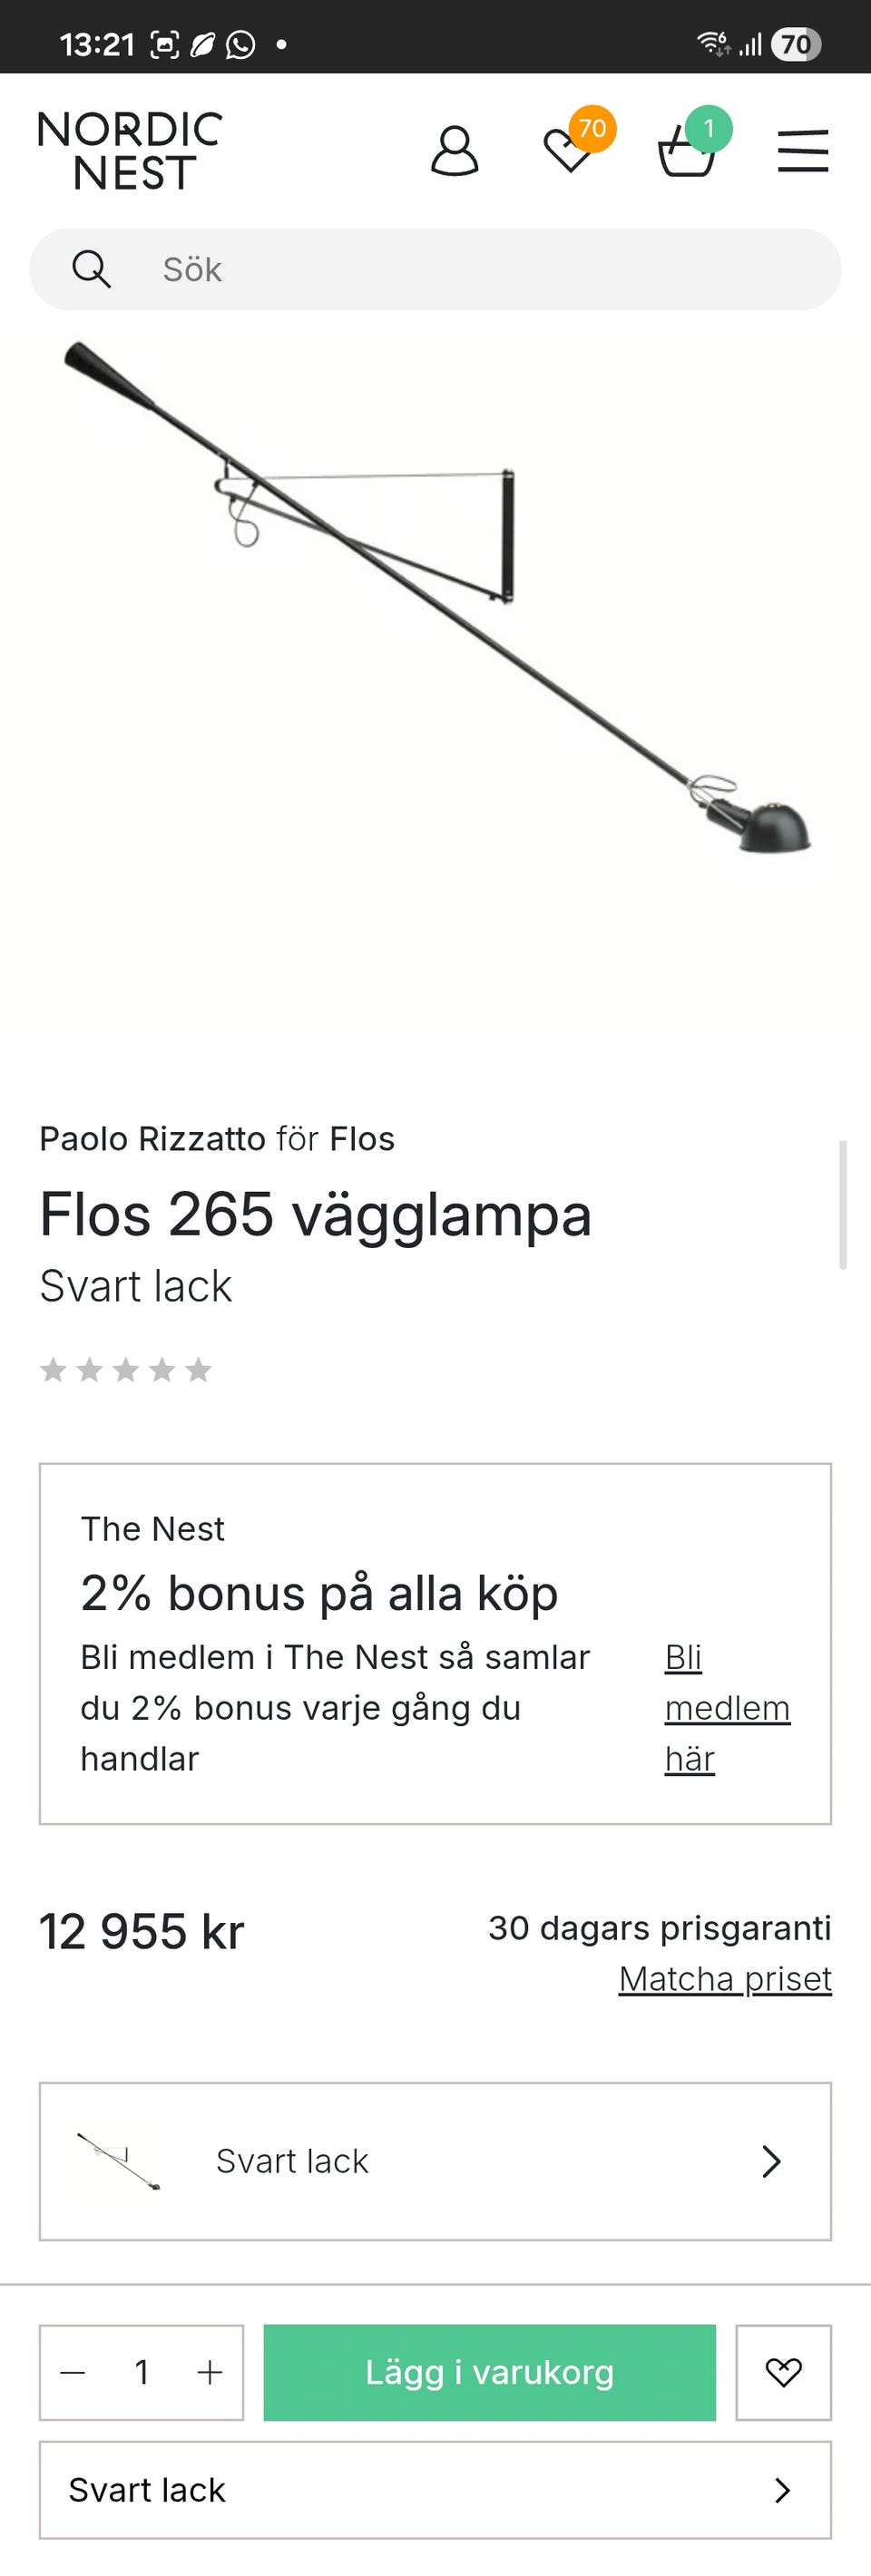Toggle favorite heart next to add-to-cart
The height and width of the screenshot is (2576, 871).
pyautogui.click(x=783, y=2372)
